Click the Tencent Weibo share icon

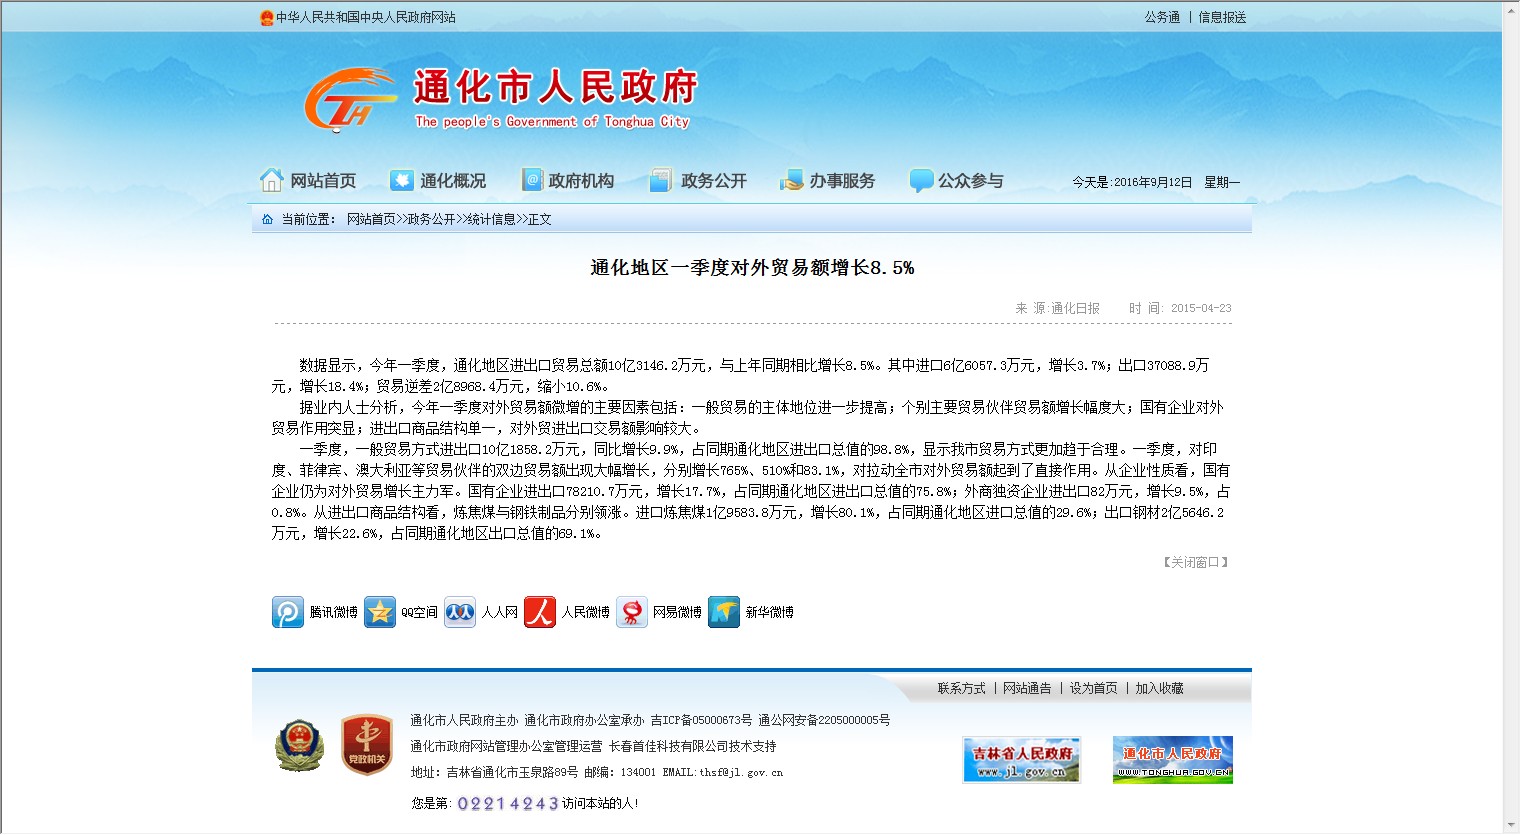point(288,612)
